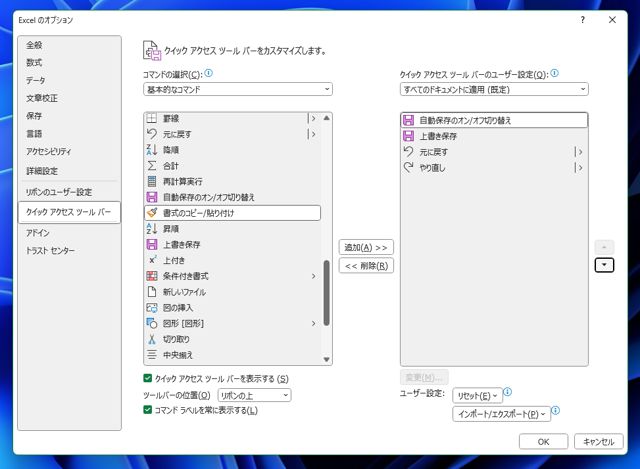Select the undo icon in right toolbar list
640x469 pixels.
409,152
